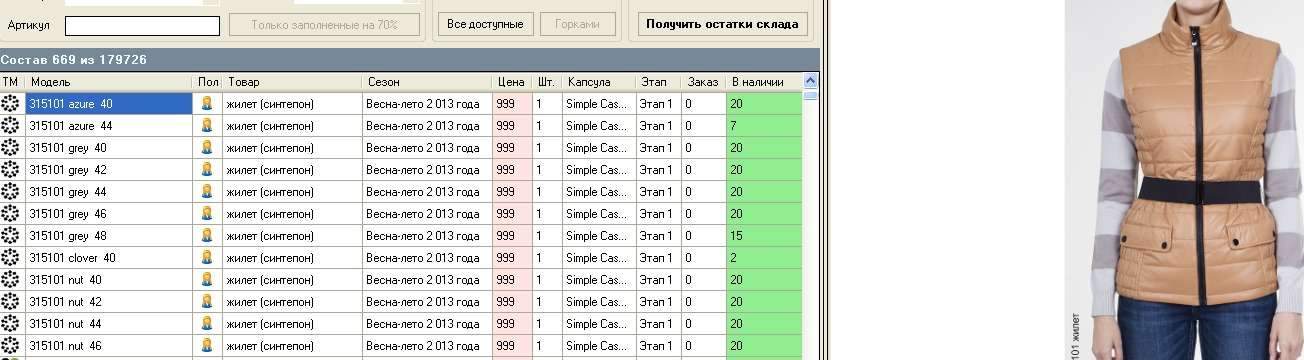1304x360 pixels.
Task: Click the Получить остатки склада button
Action: (722, 24)
